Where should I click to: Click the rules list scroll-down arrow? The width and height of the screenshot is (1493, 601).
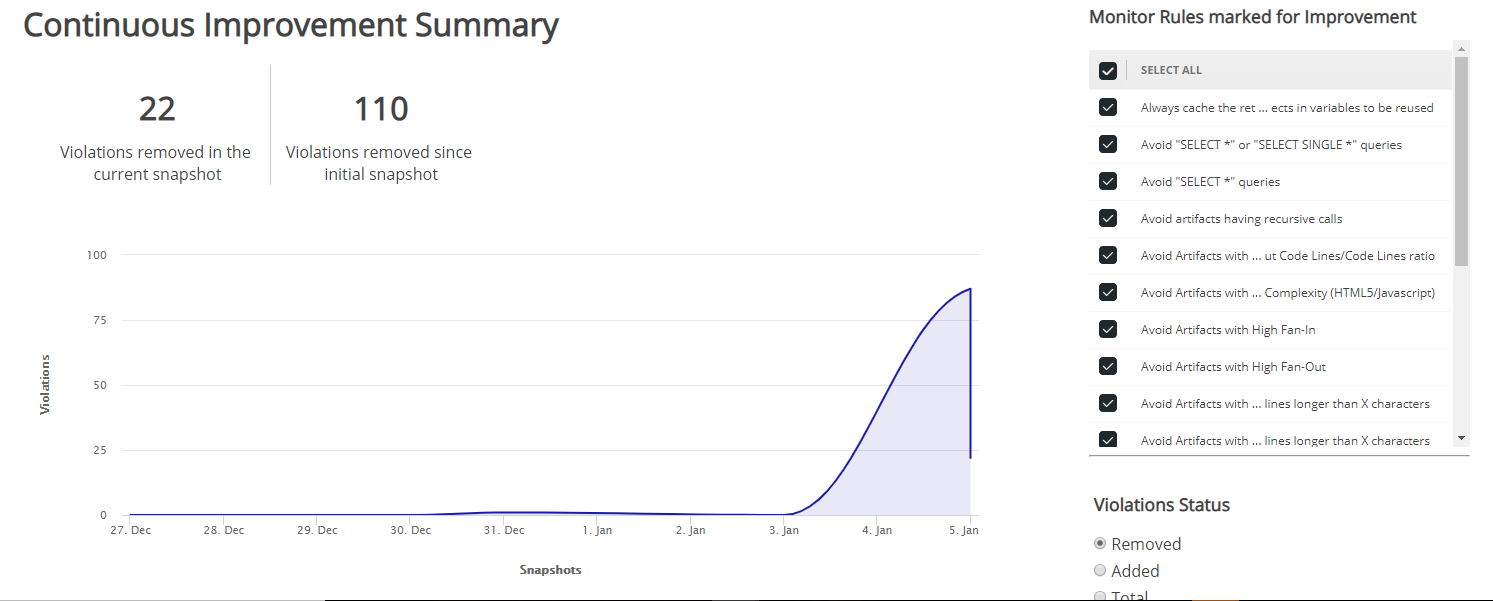pyautogui.click(x=1461, y=438)
